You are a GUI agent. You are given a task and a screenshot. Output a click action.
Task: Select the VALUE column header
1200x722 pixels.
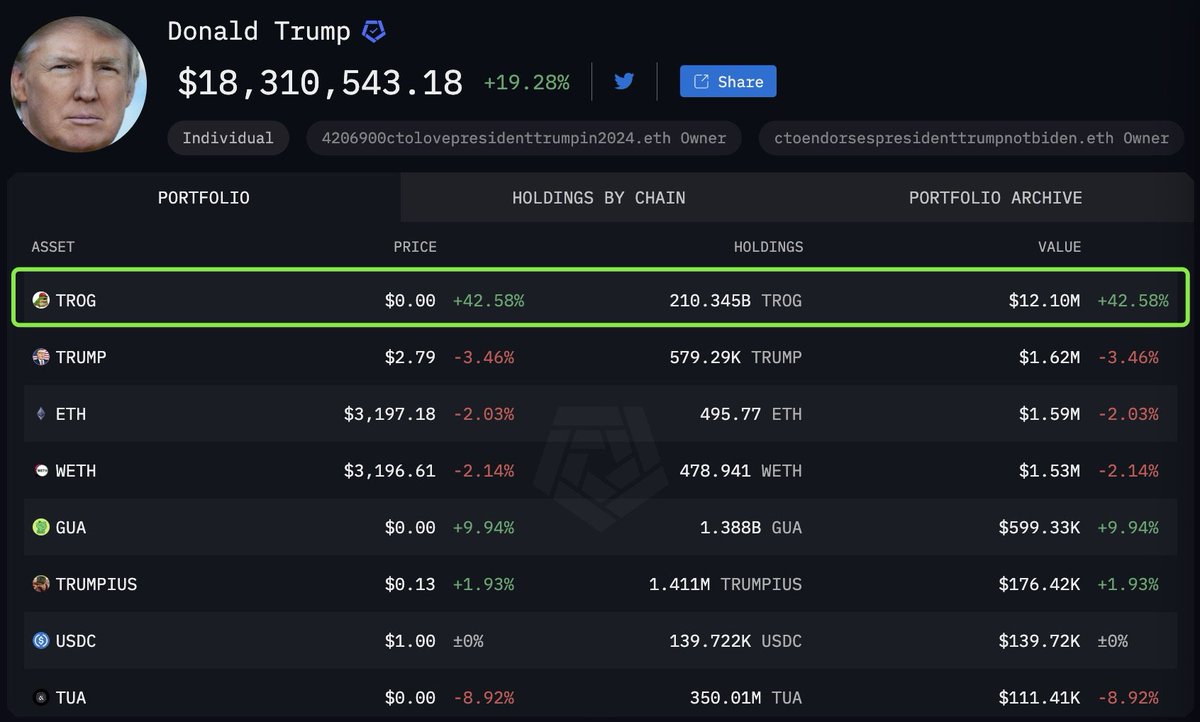tap(1059, 247)
